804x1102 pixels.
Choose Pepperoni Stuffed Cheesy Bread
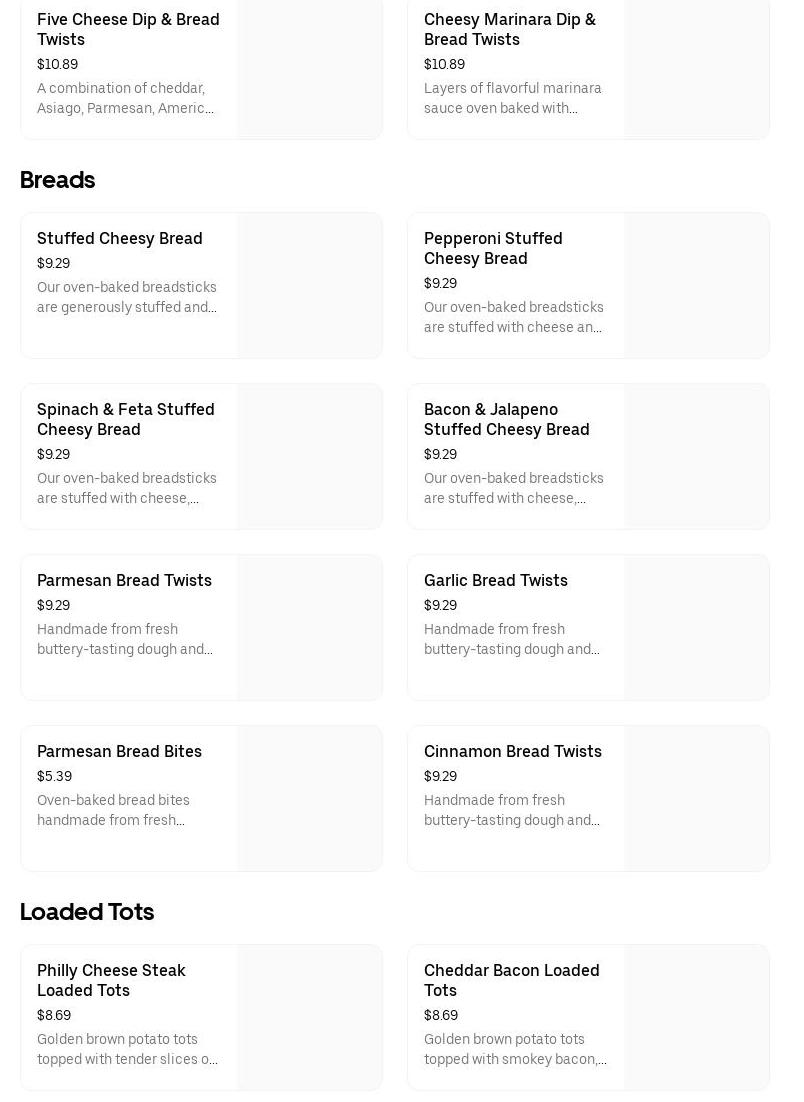[x=493, y=248]
